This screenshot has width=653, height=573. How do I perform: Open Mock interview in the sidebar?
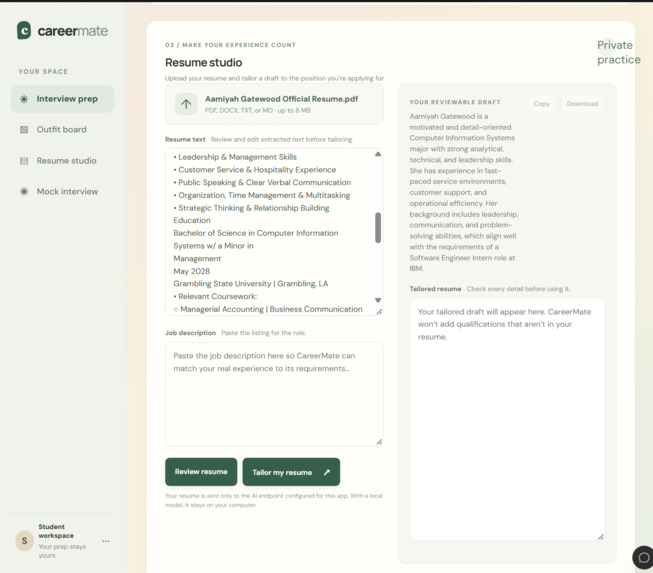click(x=62, y=192)
